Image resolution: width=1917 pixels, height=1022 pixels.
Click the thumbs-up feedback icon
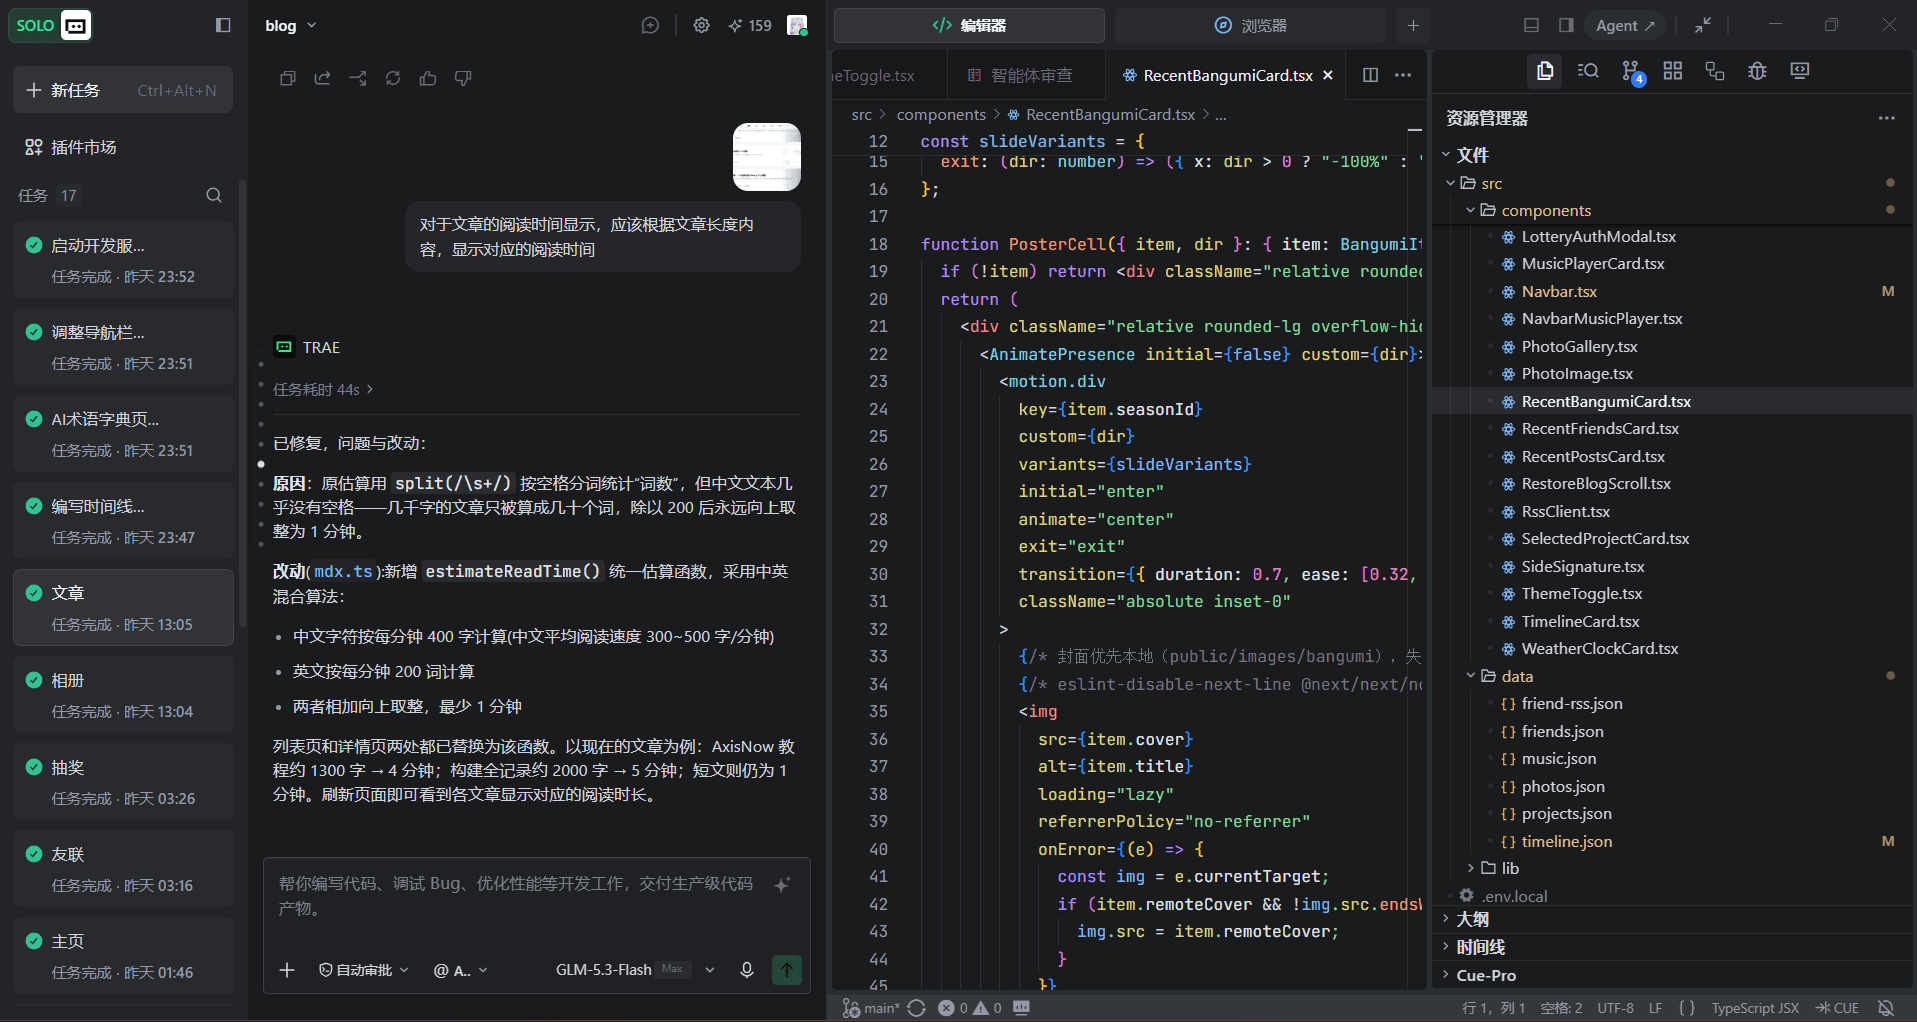click(428, 78)
